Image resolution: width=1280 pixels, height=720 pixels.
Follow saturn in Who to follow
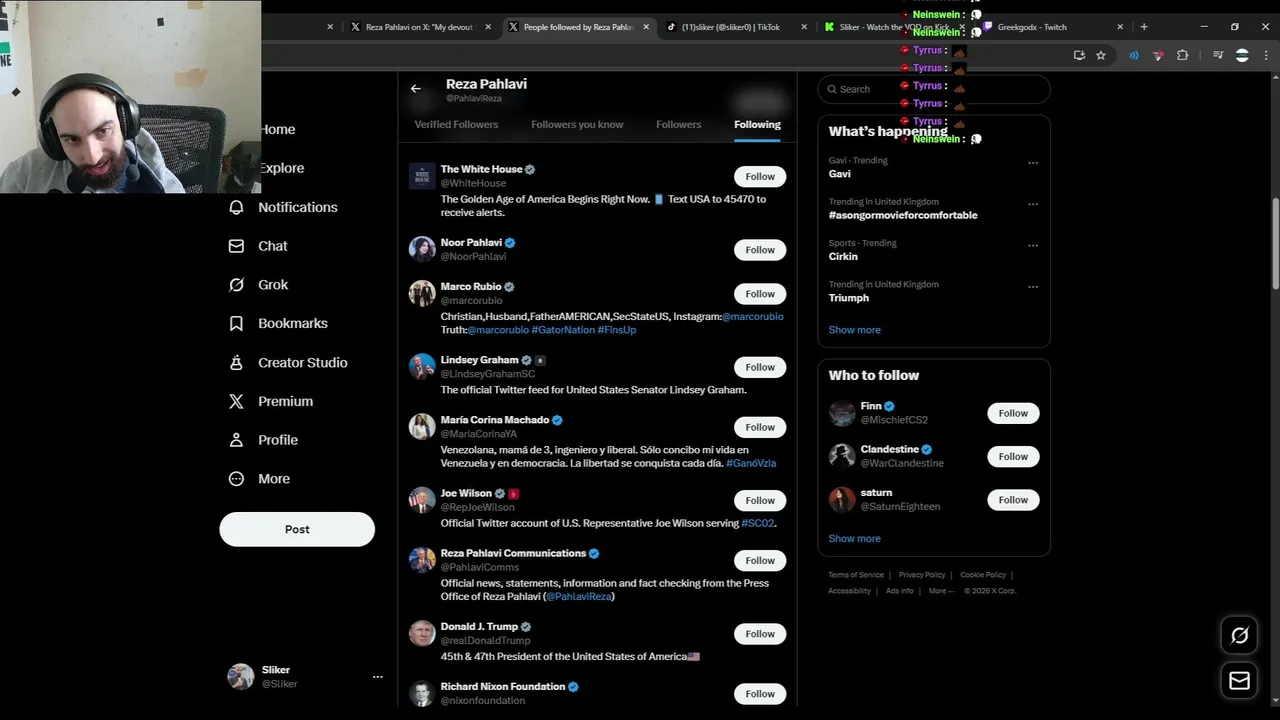click(x=1013, y=500)
